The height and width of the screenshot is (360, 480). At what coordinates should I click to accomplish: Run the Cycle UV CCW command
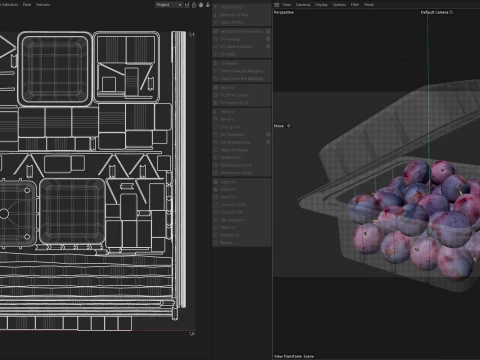[242, 205]
